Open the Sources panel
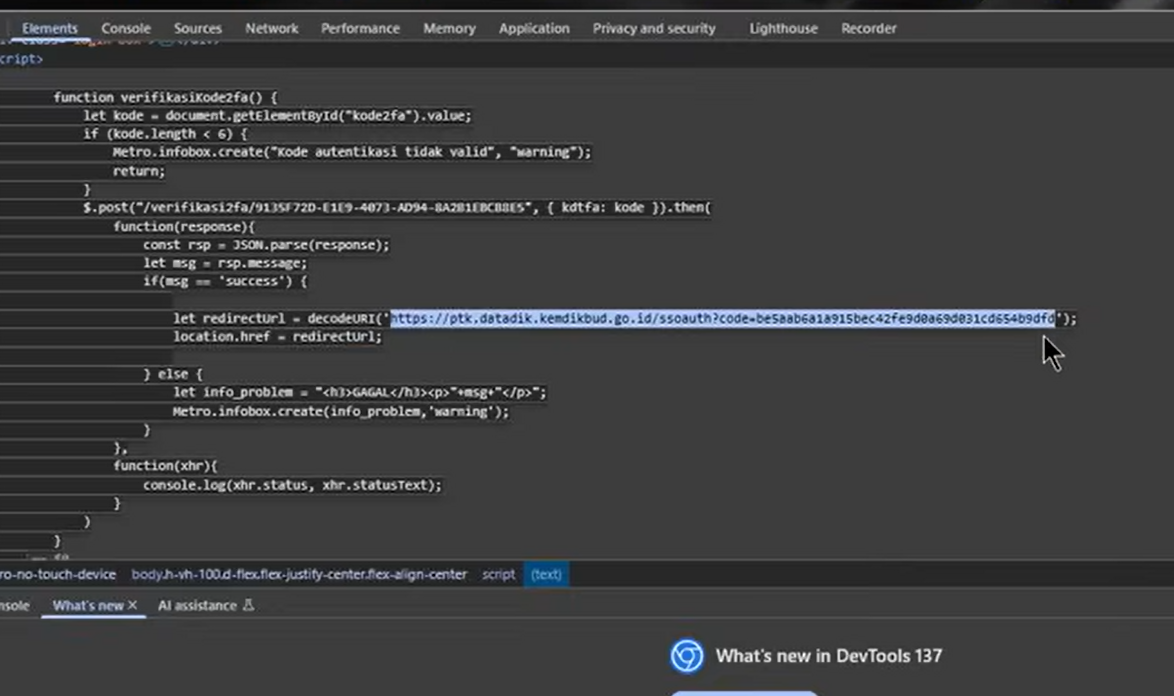 point(197,28)
